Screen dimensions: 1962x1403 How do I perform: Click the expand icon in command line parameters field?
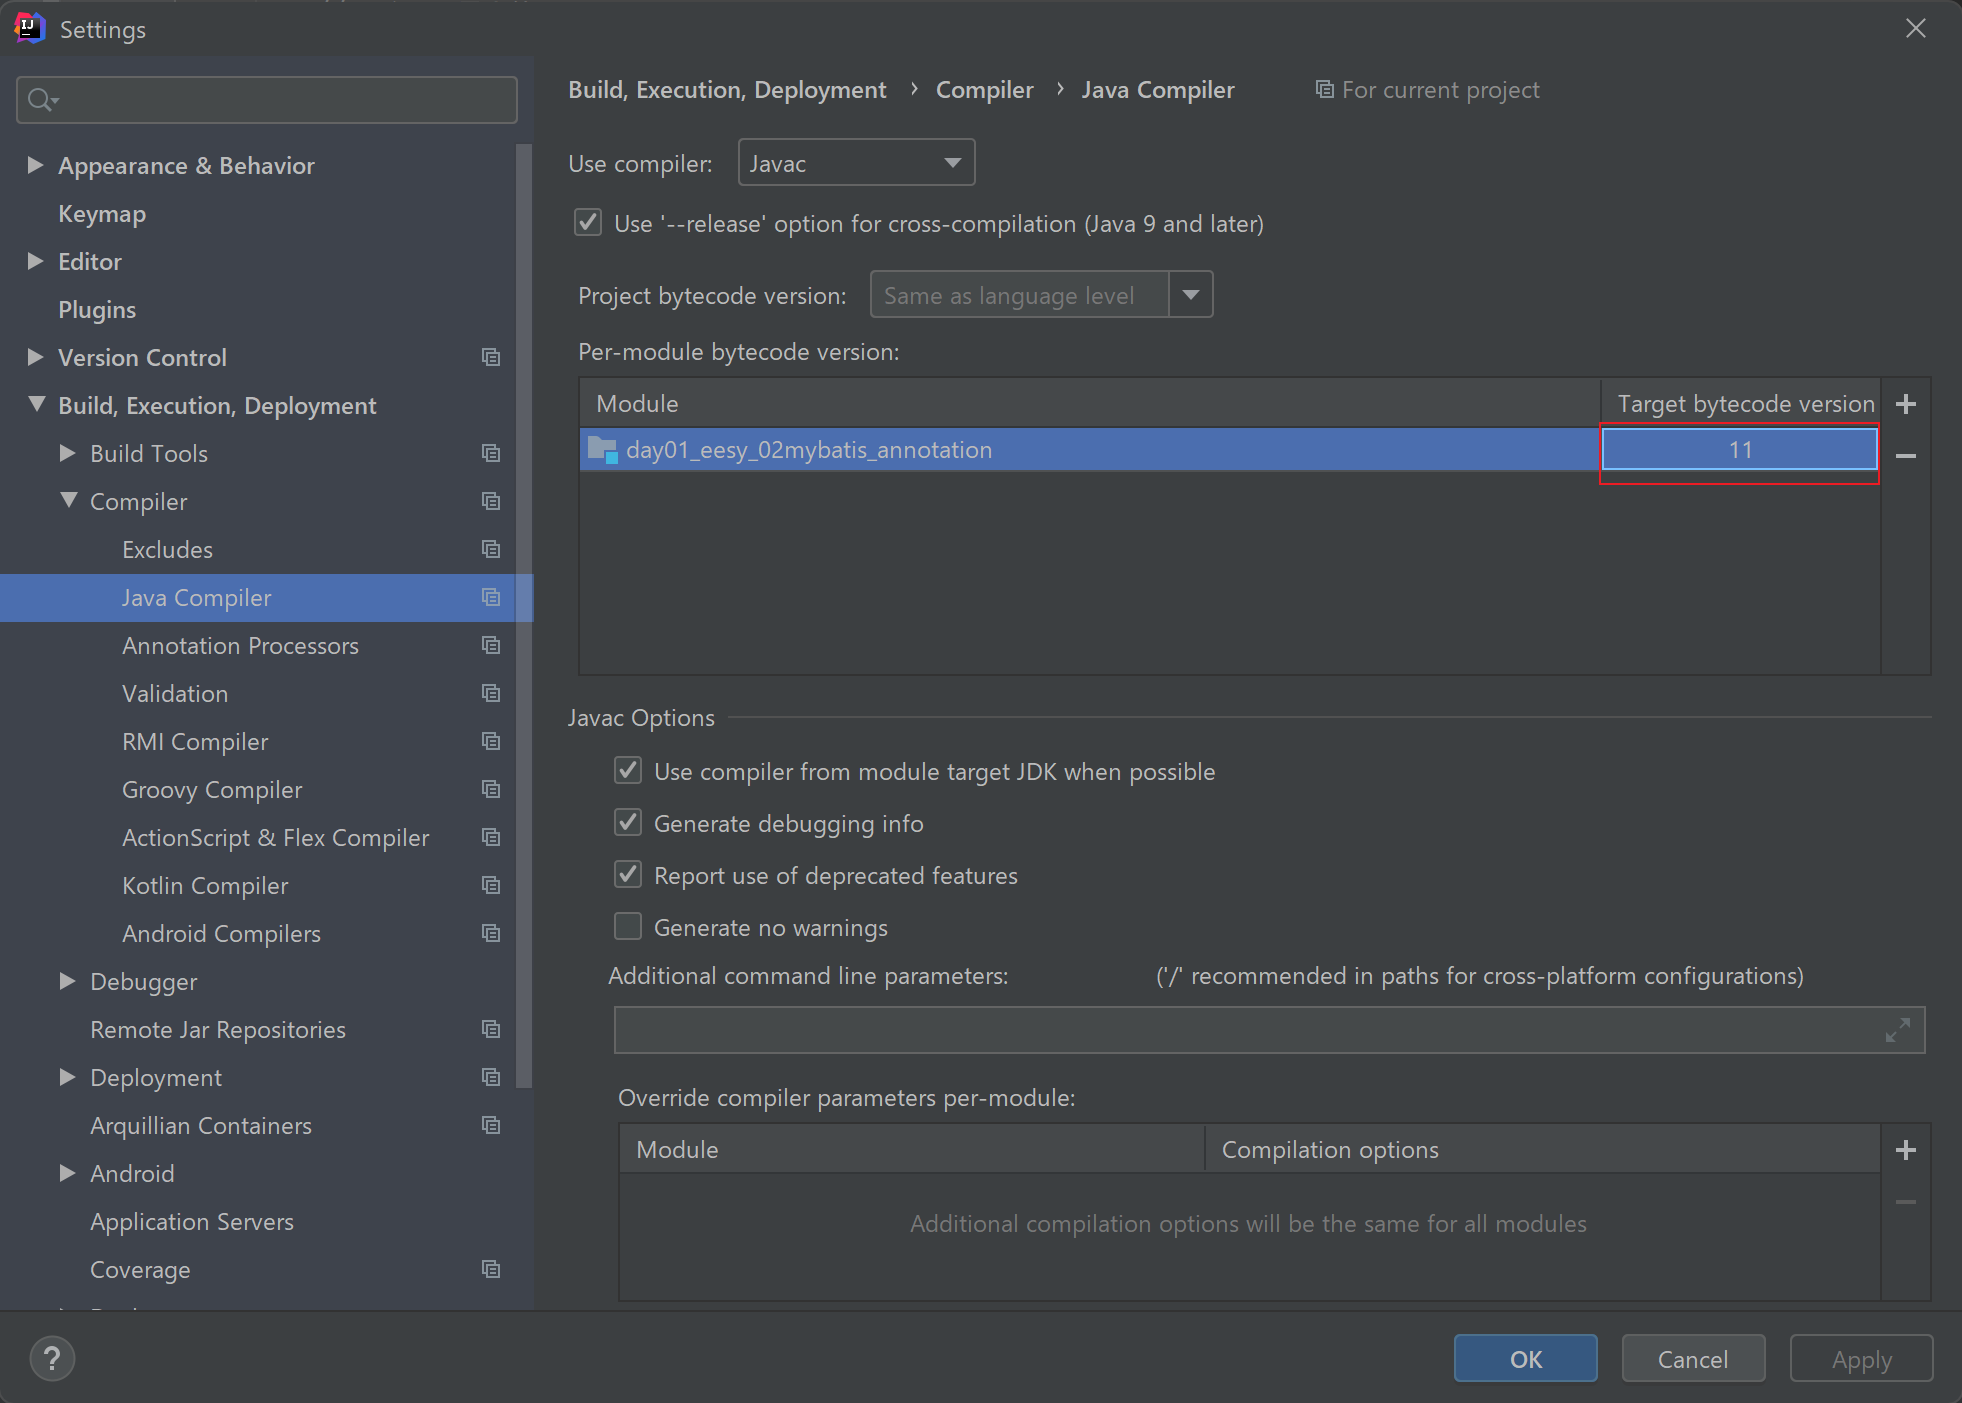click(1897, 1030)
